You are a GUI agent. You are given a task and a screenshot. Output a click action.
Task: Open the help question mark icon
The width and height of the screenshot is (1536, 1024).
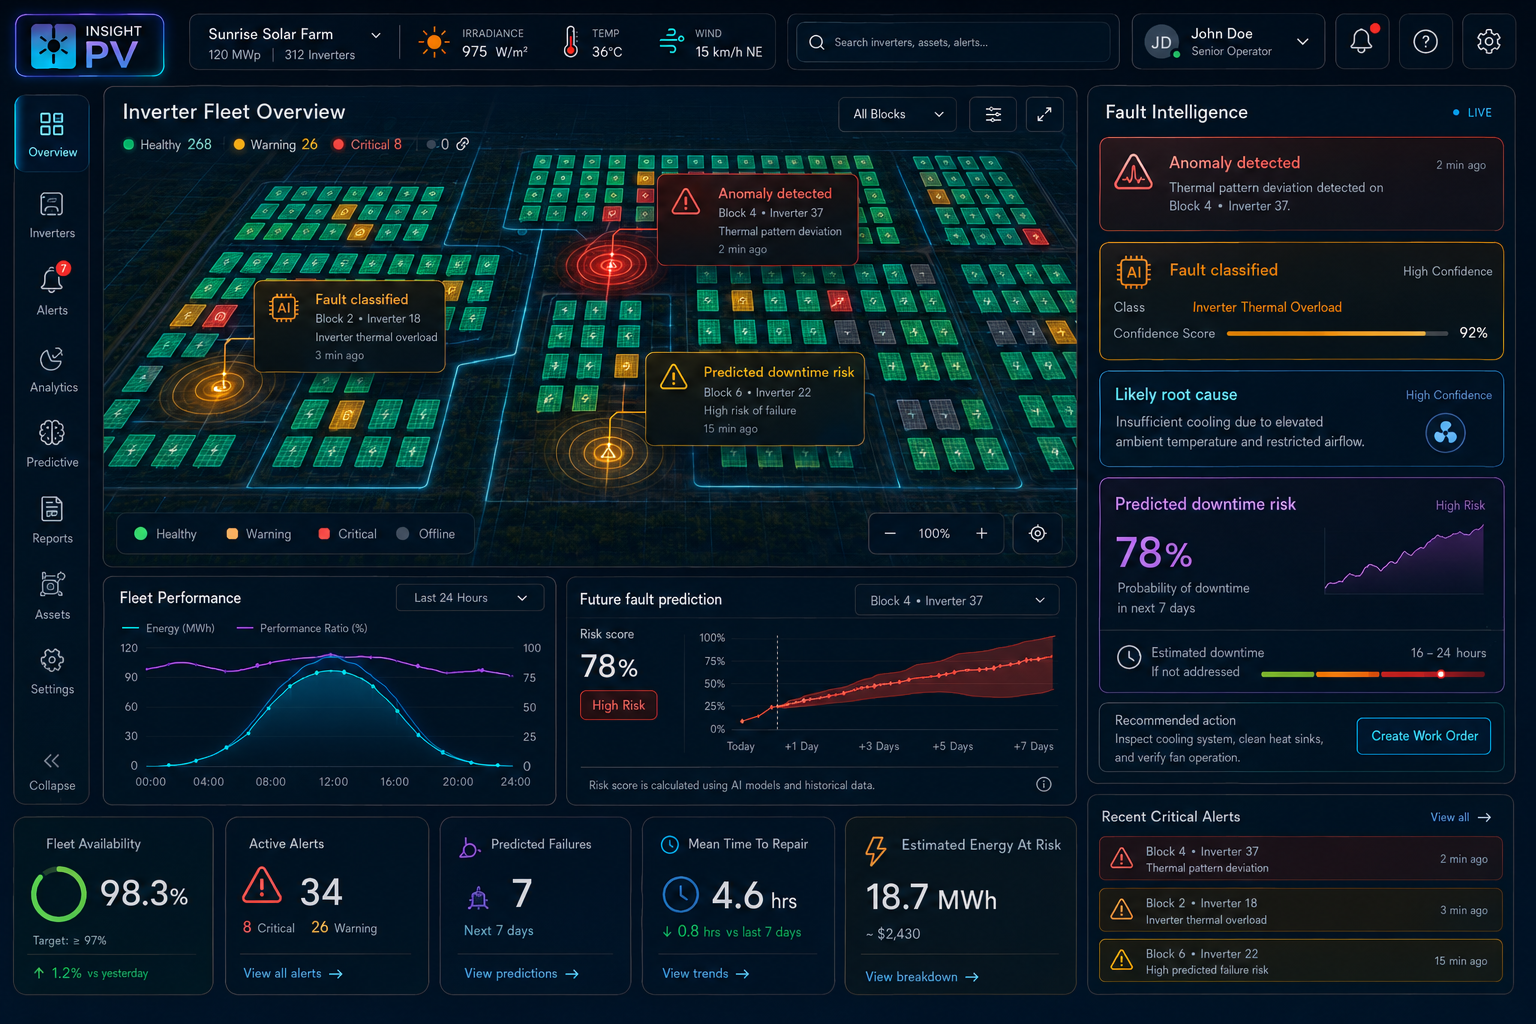pos(1425,41)
